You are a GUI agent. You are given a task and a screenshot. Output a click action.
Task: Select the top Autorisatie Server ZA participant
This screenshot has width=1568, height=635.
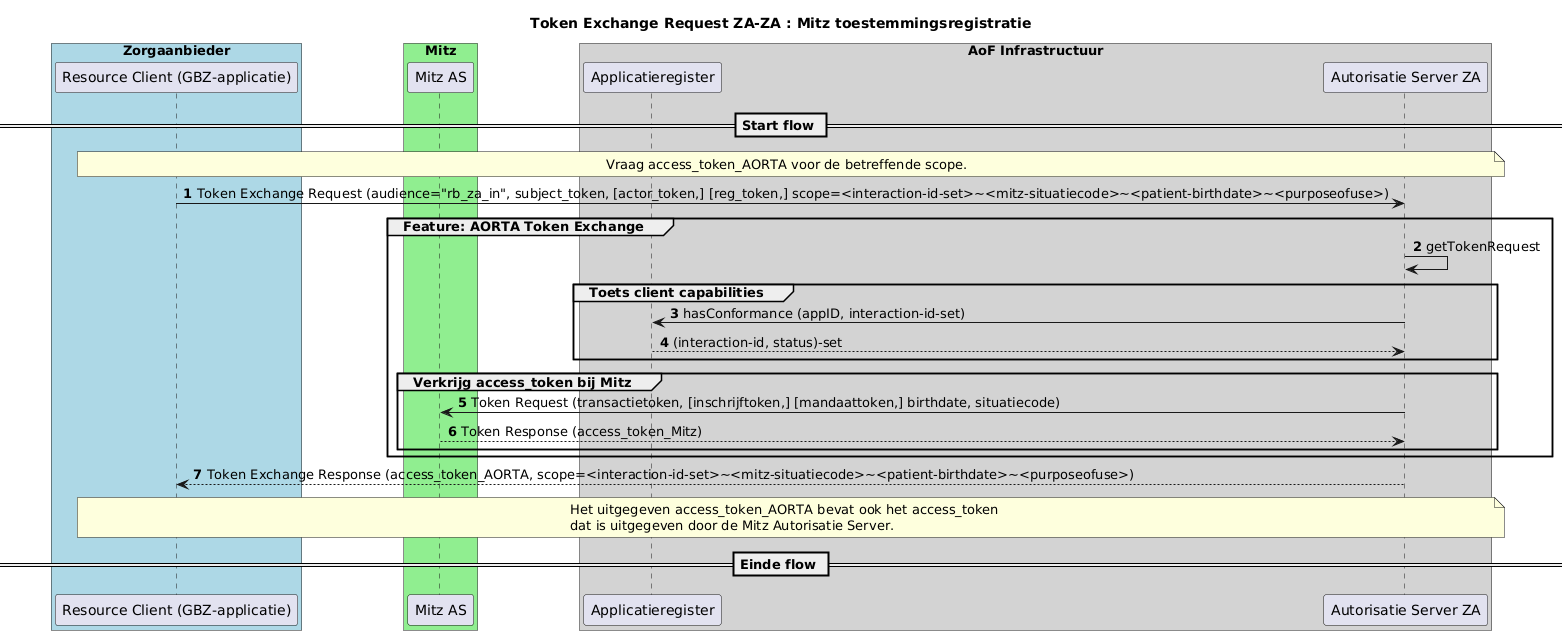(x=1405, y=77)
